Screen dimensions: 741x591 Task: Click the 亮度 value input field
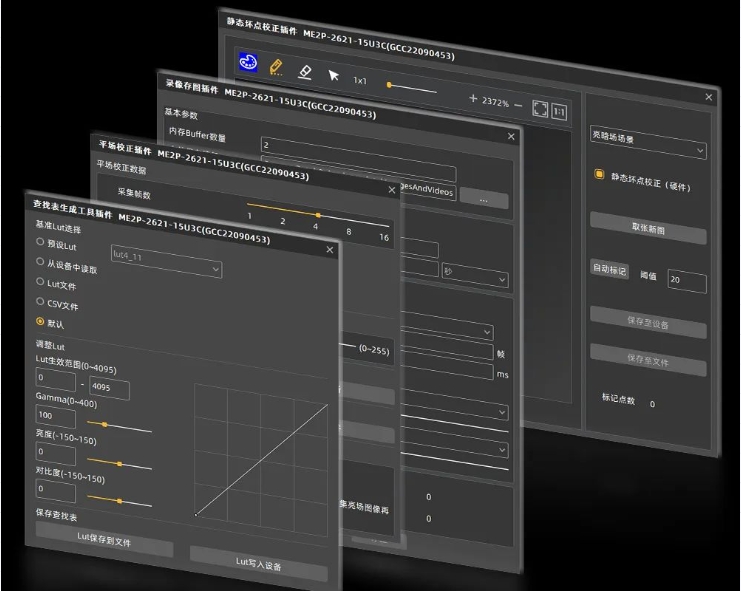(56, 454)
